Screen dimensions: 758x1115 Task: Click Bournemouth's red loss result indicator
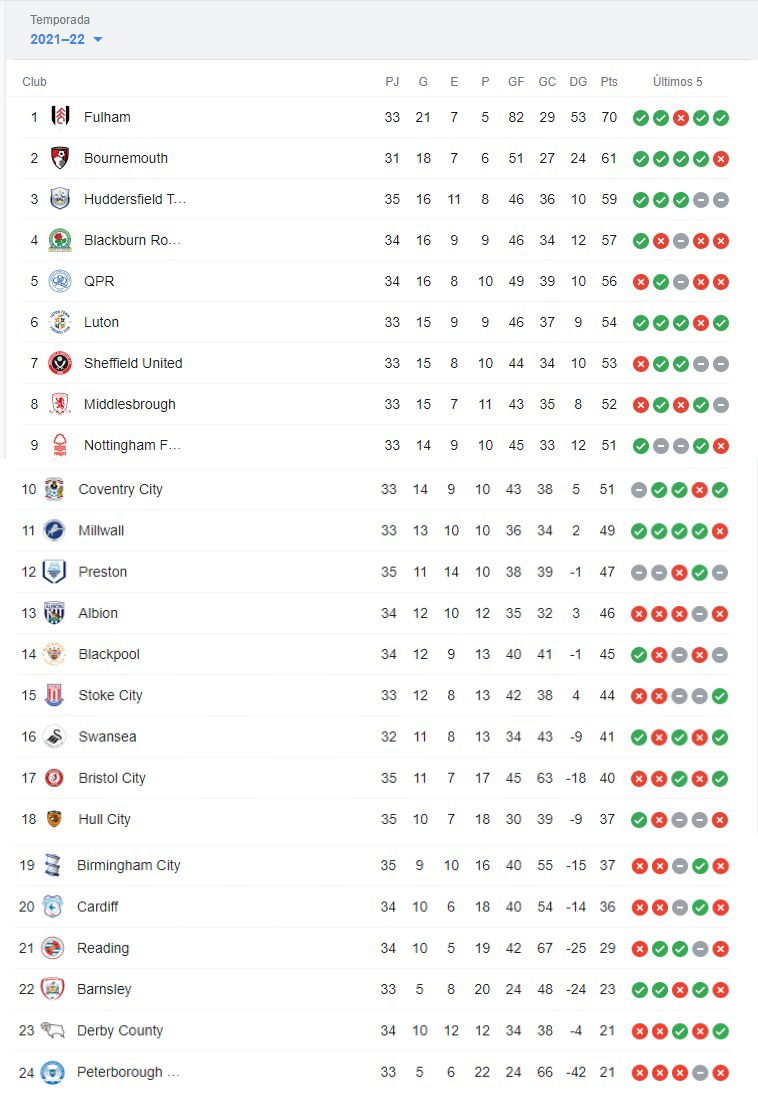(721, 159)
